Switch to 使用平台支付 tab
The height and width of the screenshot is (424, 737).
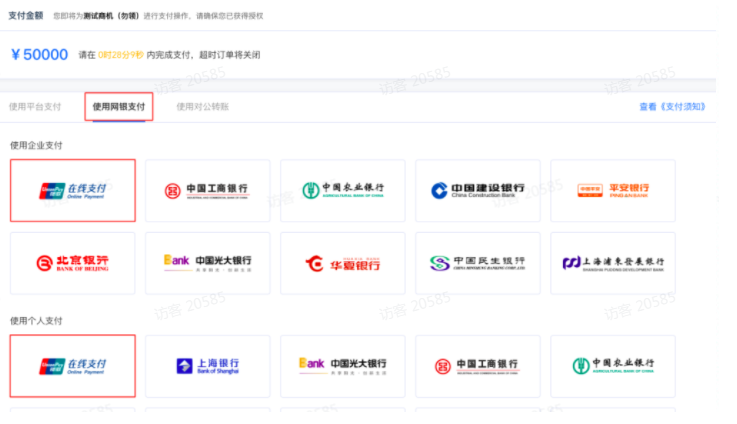click(x=35, y=107)
